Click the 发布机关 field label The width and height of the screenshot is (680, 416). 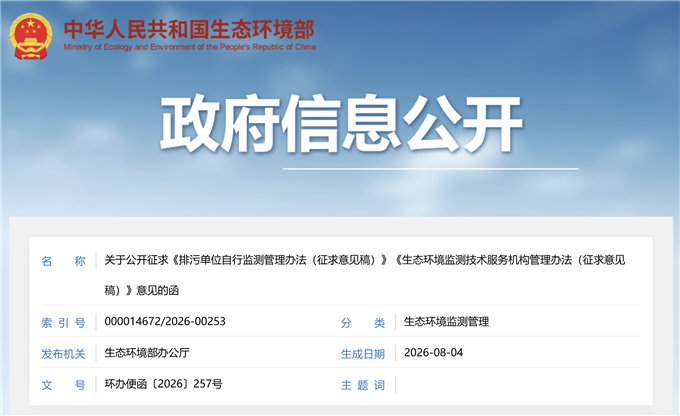(x=63, y=354)
